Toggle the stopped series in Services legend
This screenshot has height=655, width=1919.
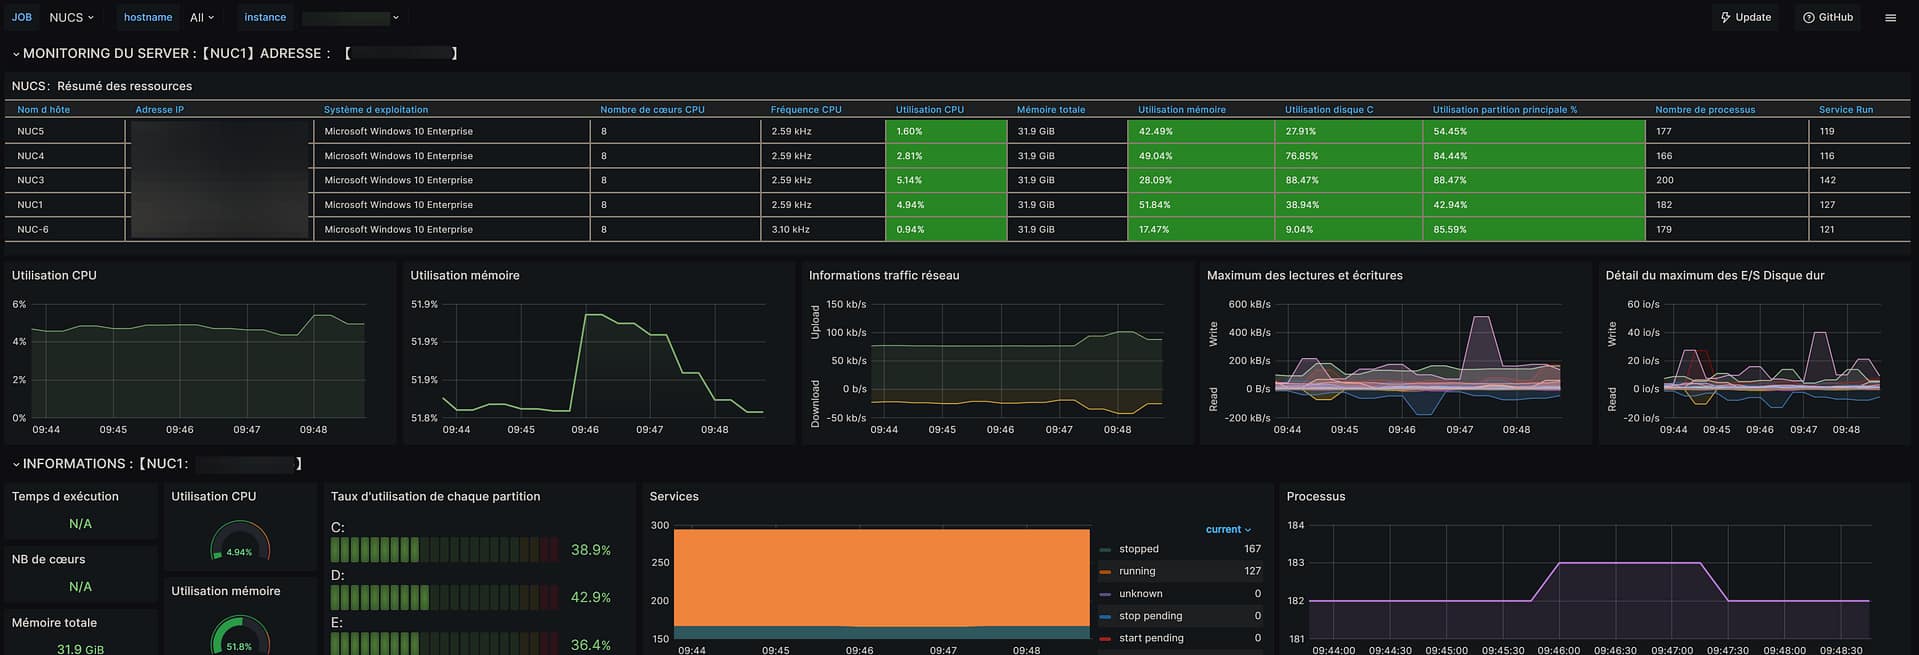pos(1138,549)
